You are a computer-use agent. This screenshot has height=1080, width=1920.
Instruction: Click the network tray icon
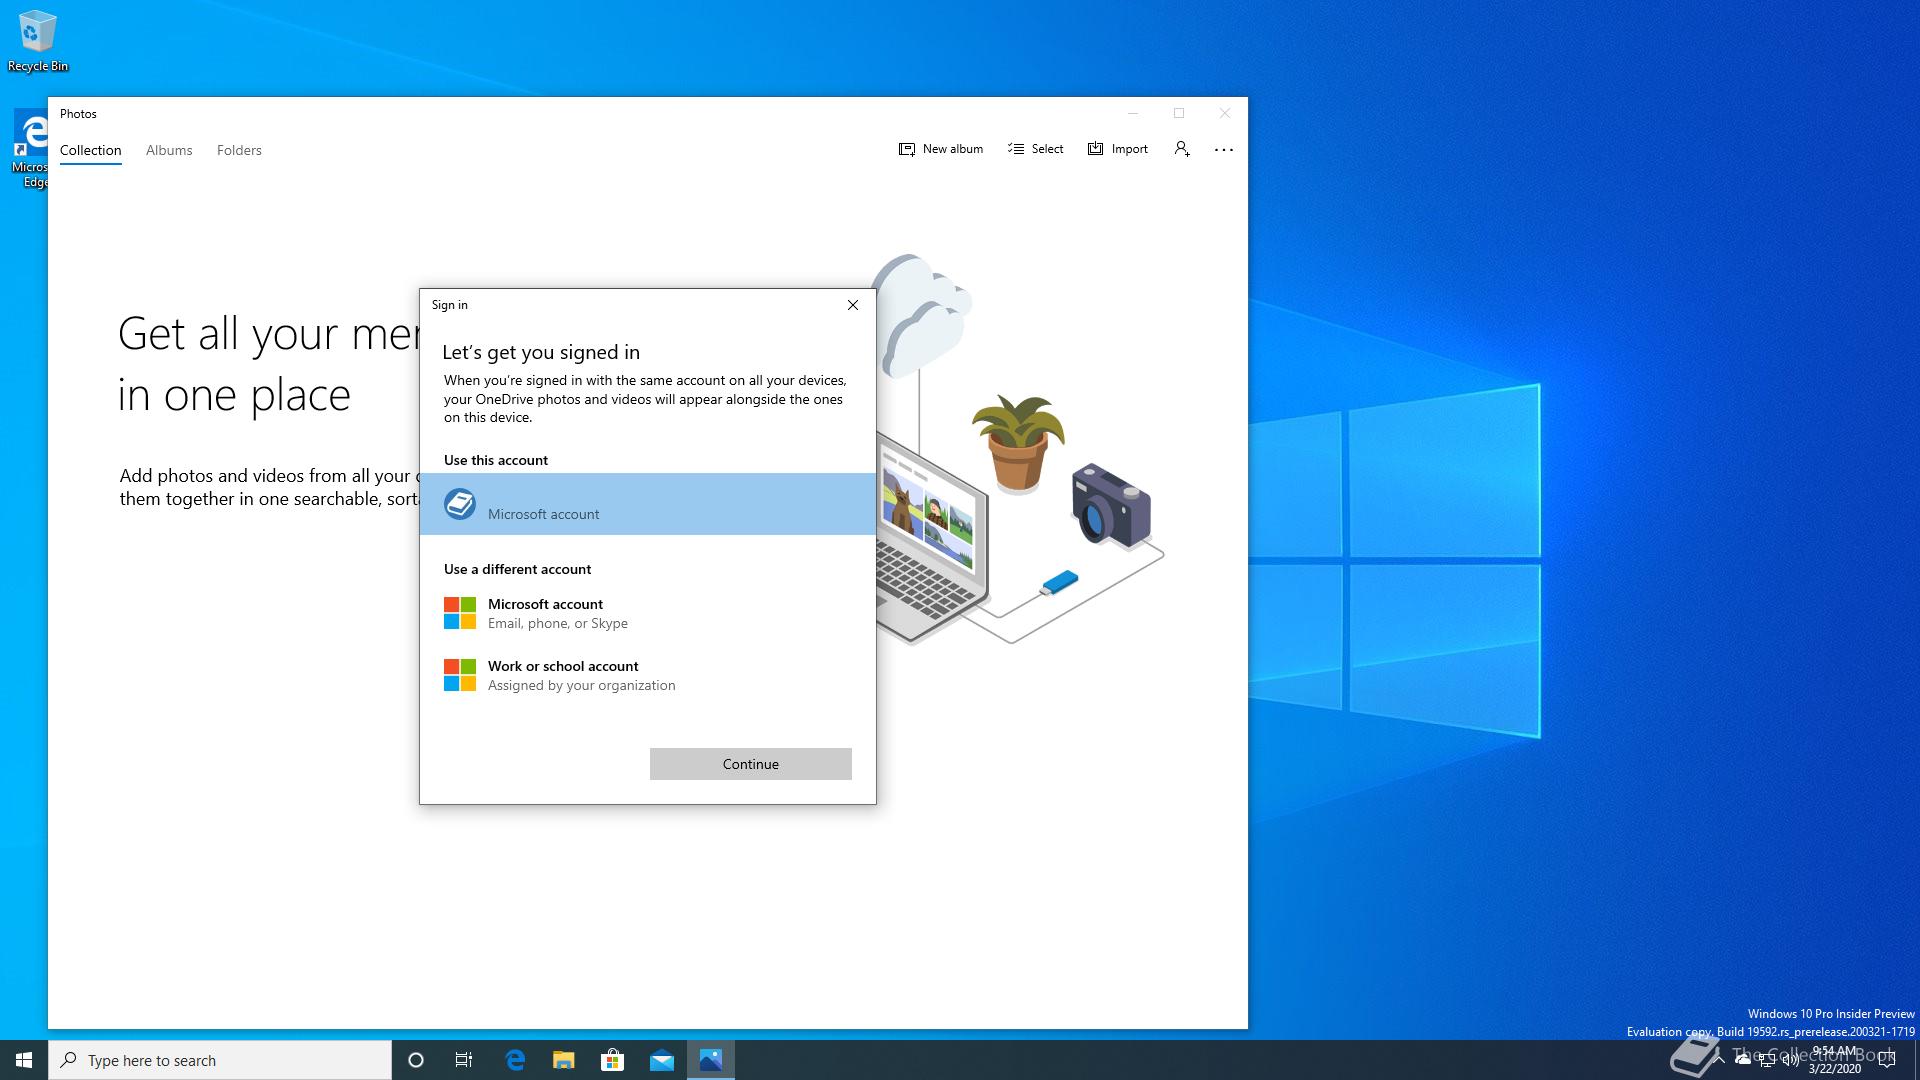(x=1767, y=1060)
